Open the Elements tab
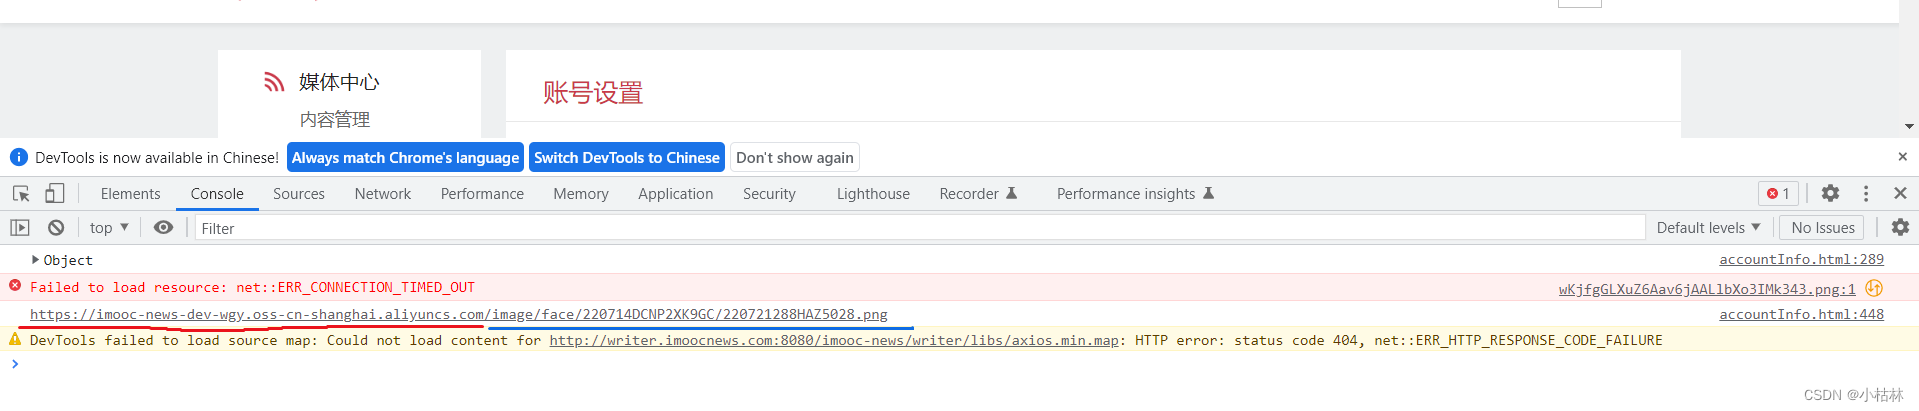 point(130,194)
